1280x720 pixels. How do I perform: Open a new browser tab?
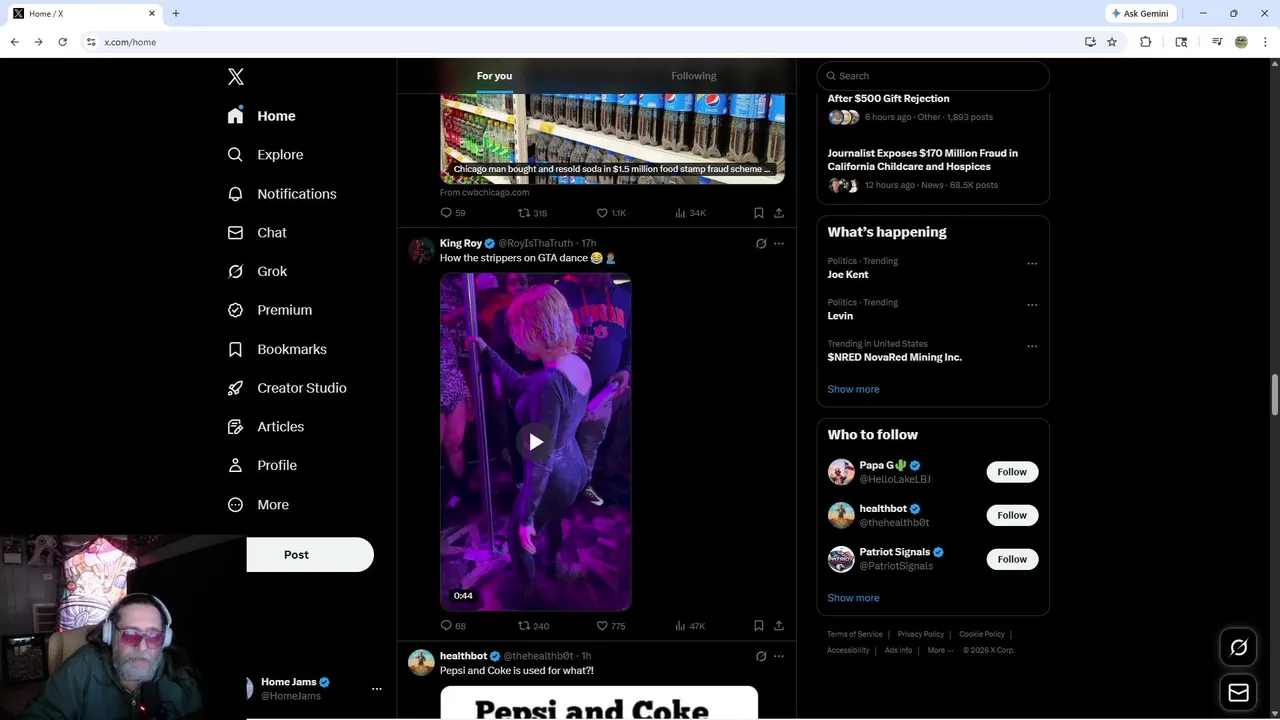click(x=176, y=14)
